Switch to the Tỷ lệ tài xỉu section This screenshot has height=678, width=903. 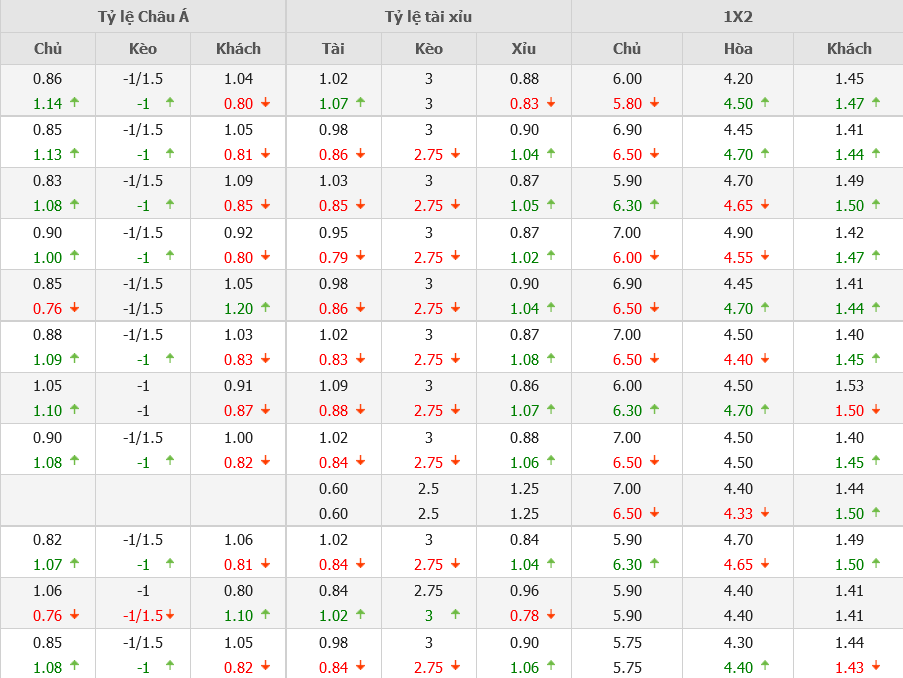pos(428,16)
